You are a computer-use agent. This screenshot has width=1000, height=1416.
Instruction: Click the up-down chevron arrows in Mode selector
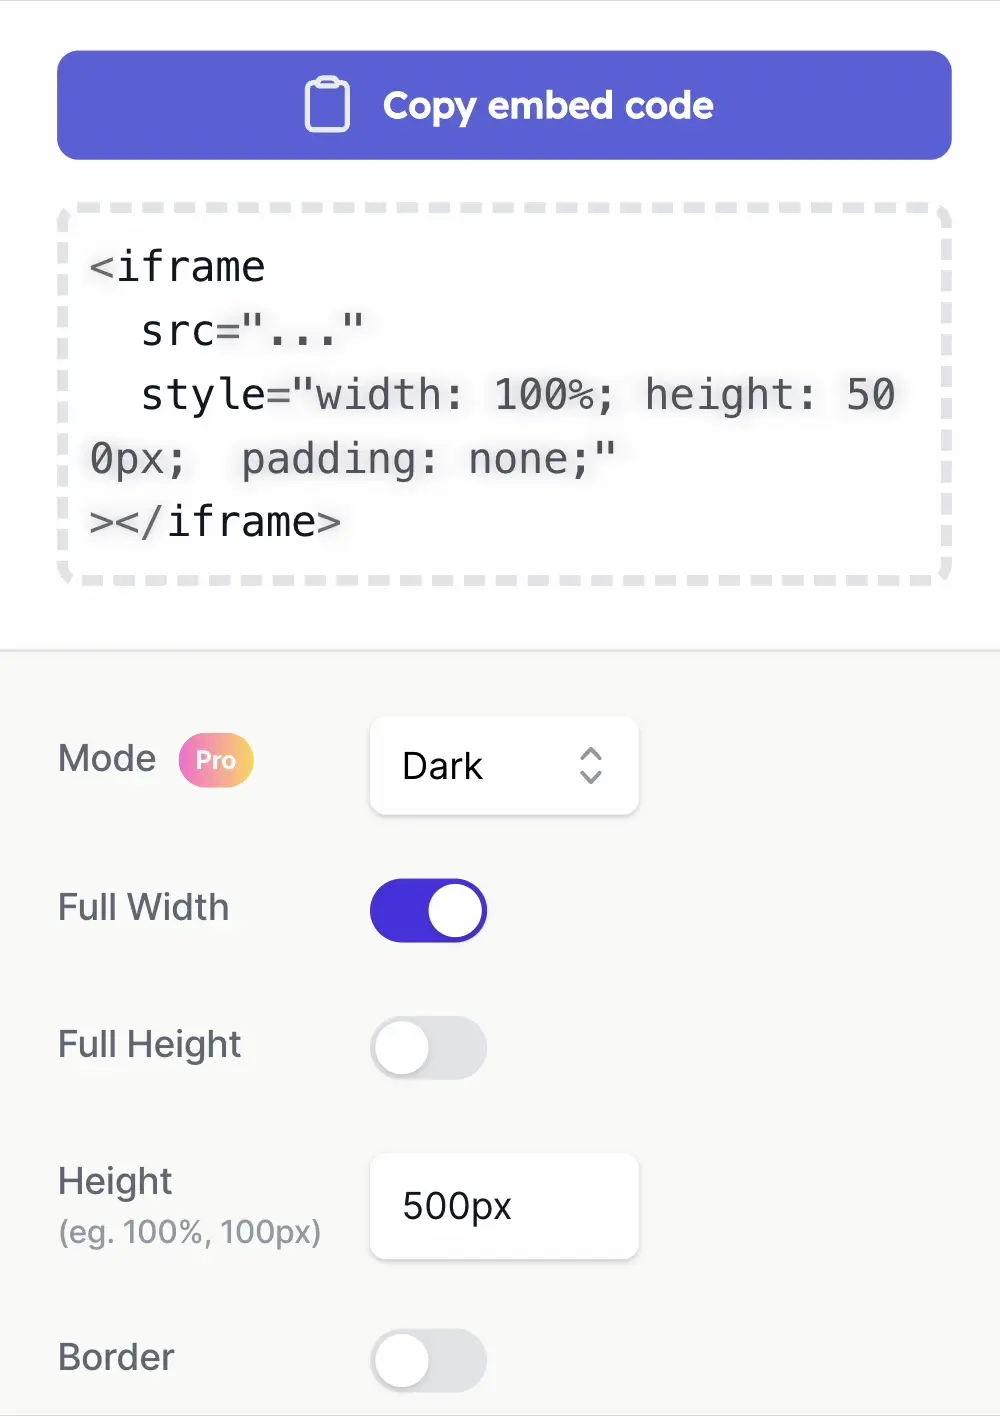(591, 766)
